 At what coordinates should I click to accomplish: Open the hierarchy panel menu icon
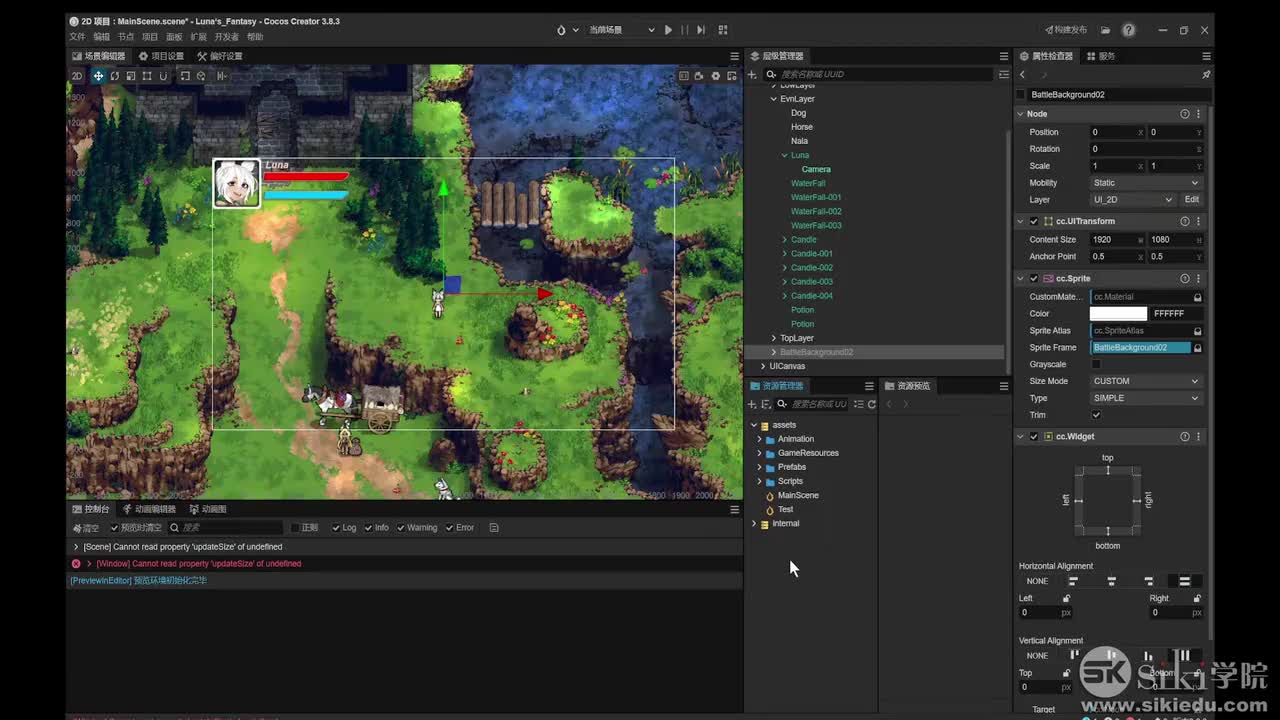(1004, 56)
